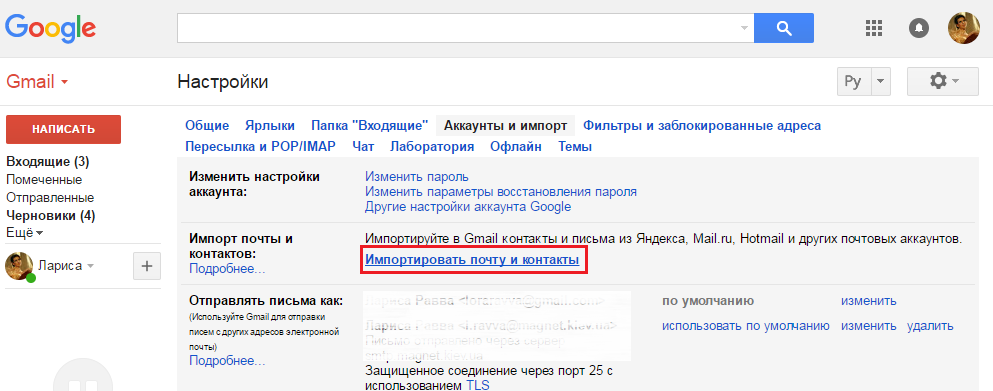Open the account avatar in header
The image size is (993, 391).
tap(963, 28)
